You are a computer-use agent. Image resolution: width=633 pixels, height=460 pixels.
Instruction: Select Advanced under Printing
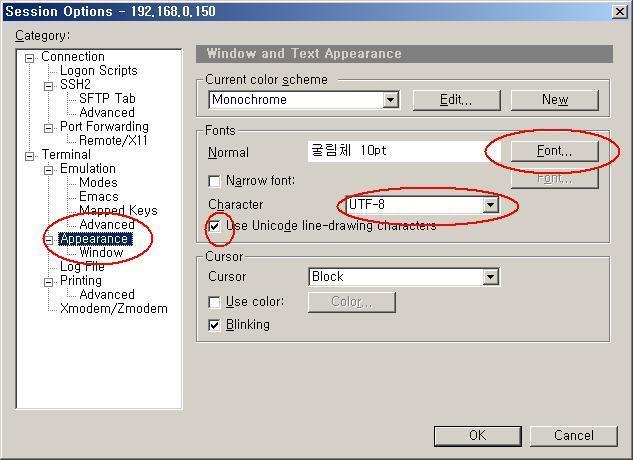click(x=107, y=294)
